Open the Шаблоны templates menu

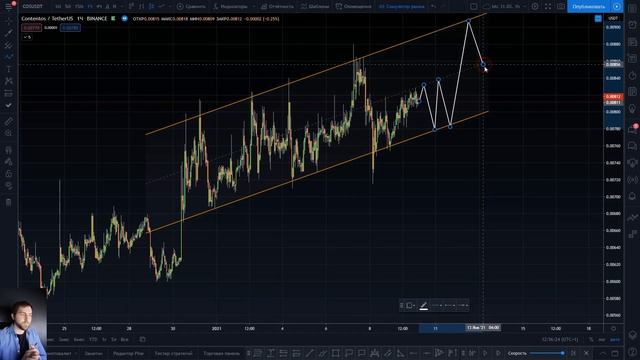point(315,6)
